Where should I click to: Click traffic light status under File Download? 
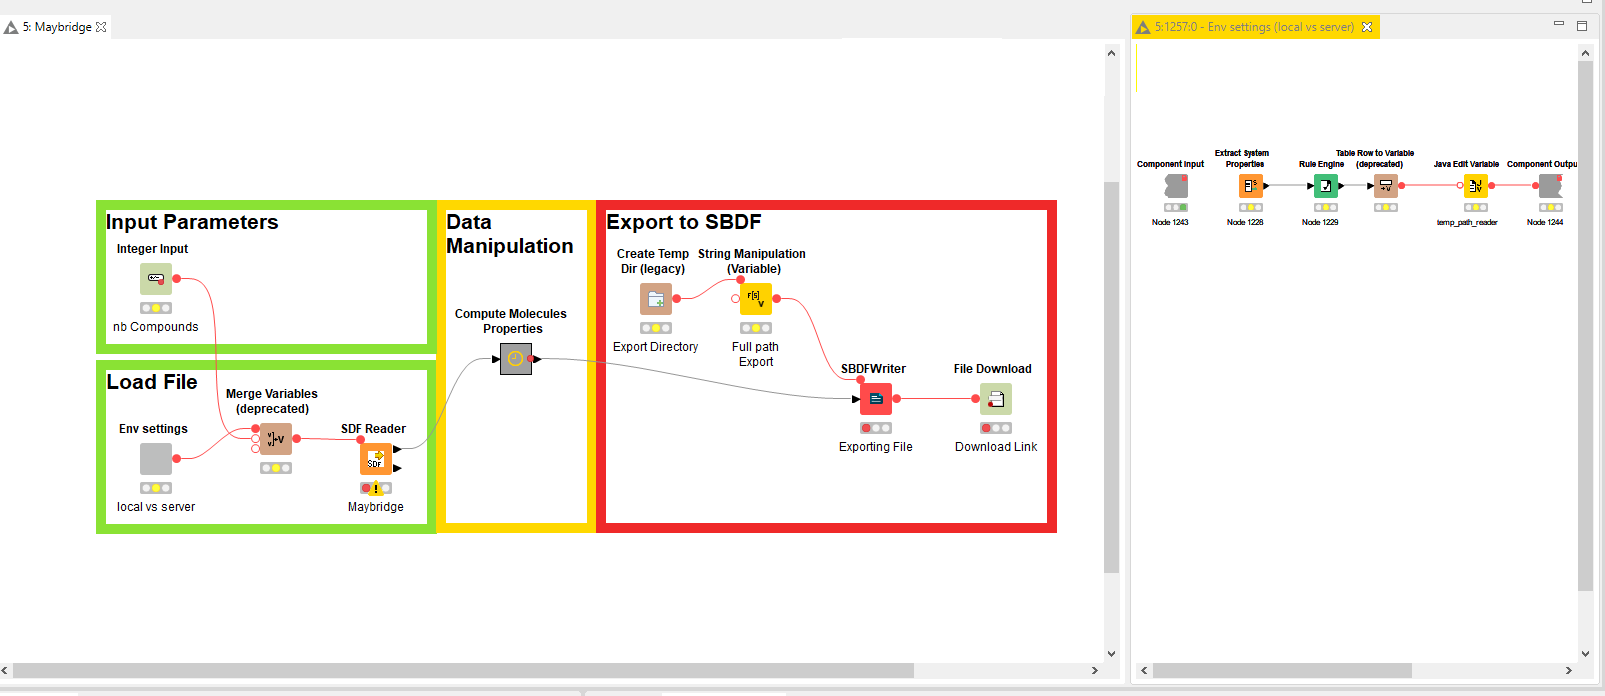tap(996, 428)
